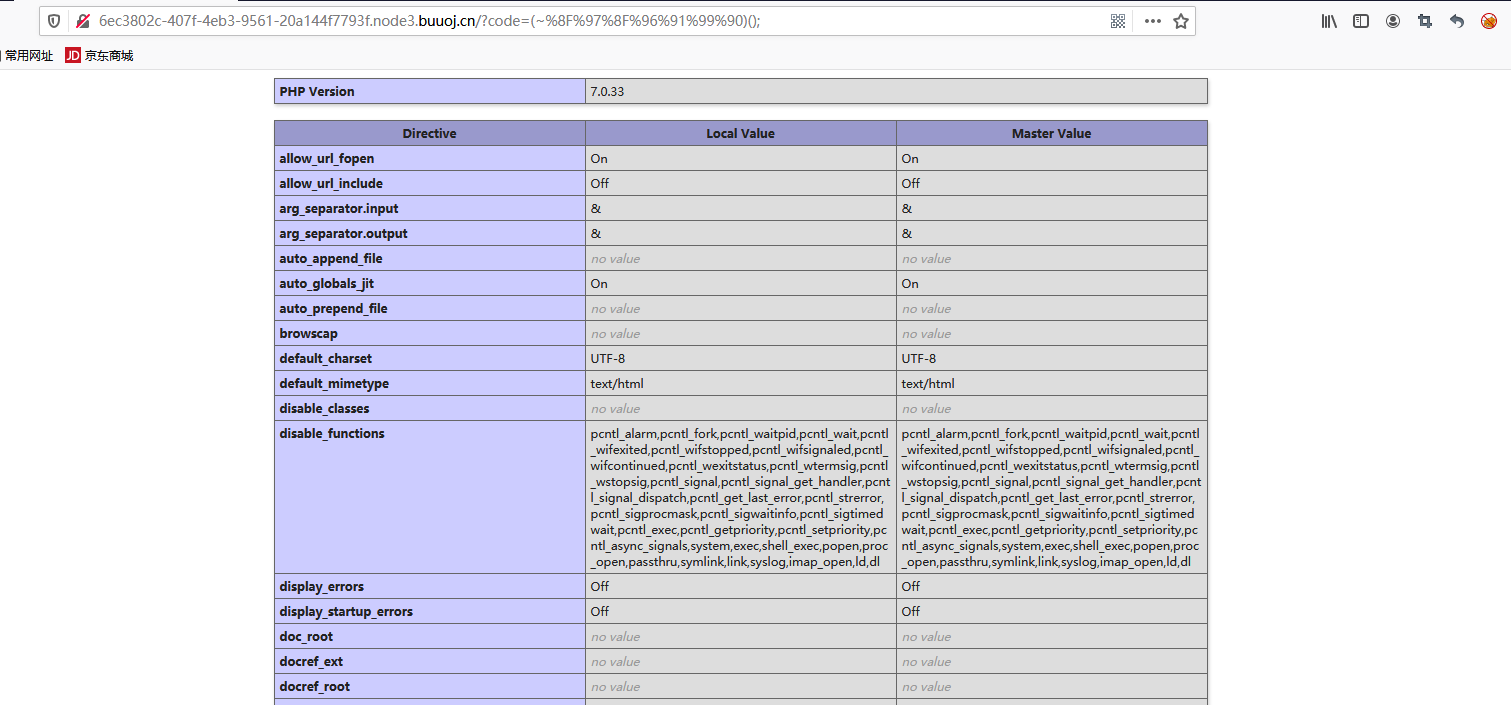This screenshot has height=705, width=1511.
Task: Click the insecure connection padlock icon
Action: (83, 21)
